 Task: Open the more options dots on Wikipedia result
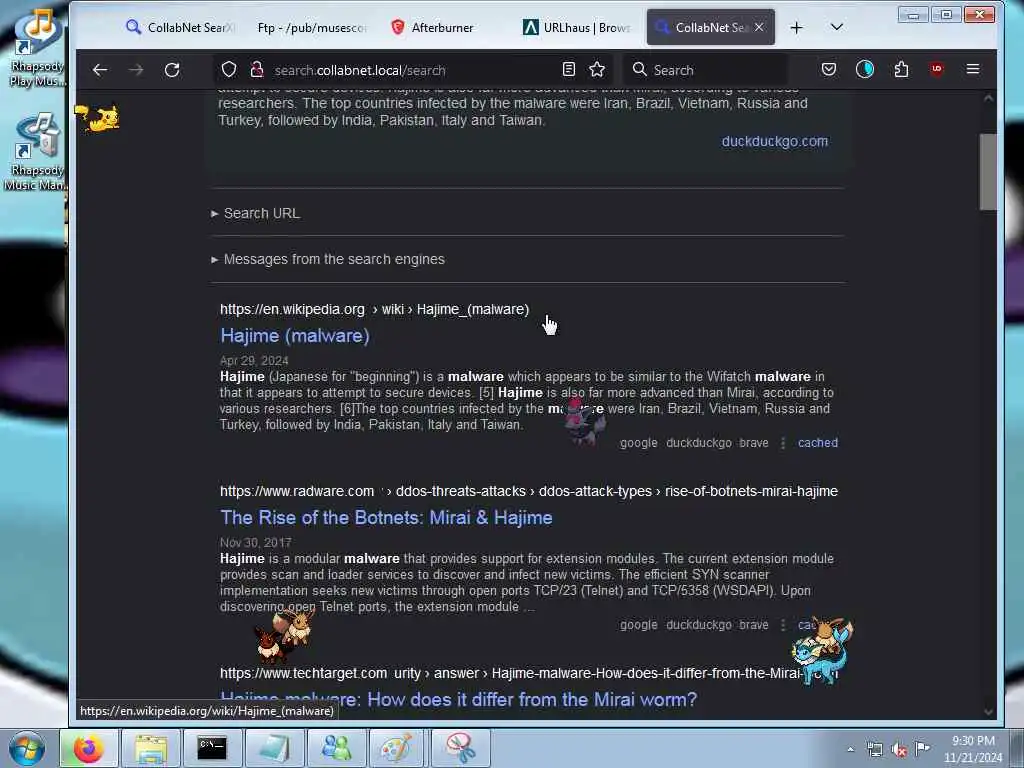click(x=783, y=443)
